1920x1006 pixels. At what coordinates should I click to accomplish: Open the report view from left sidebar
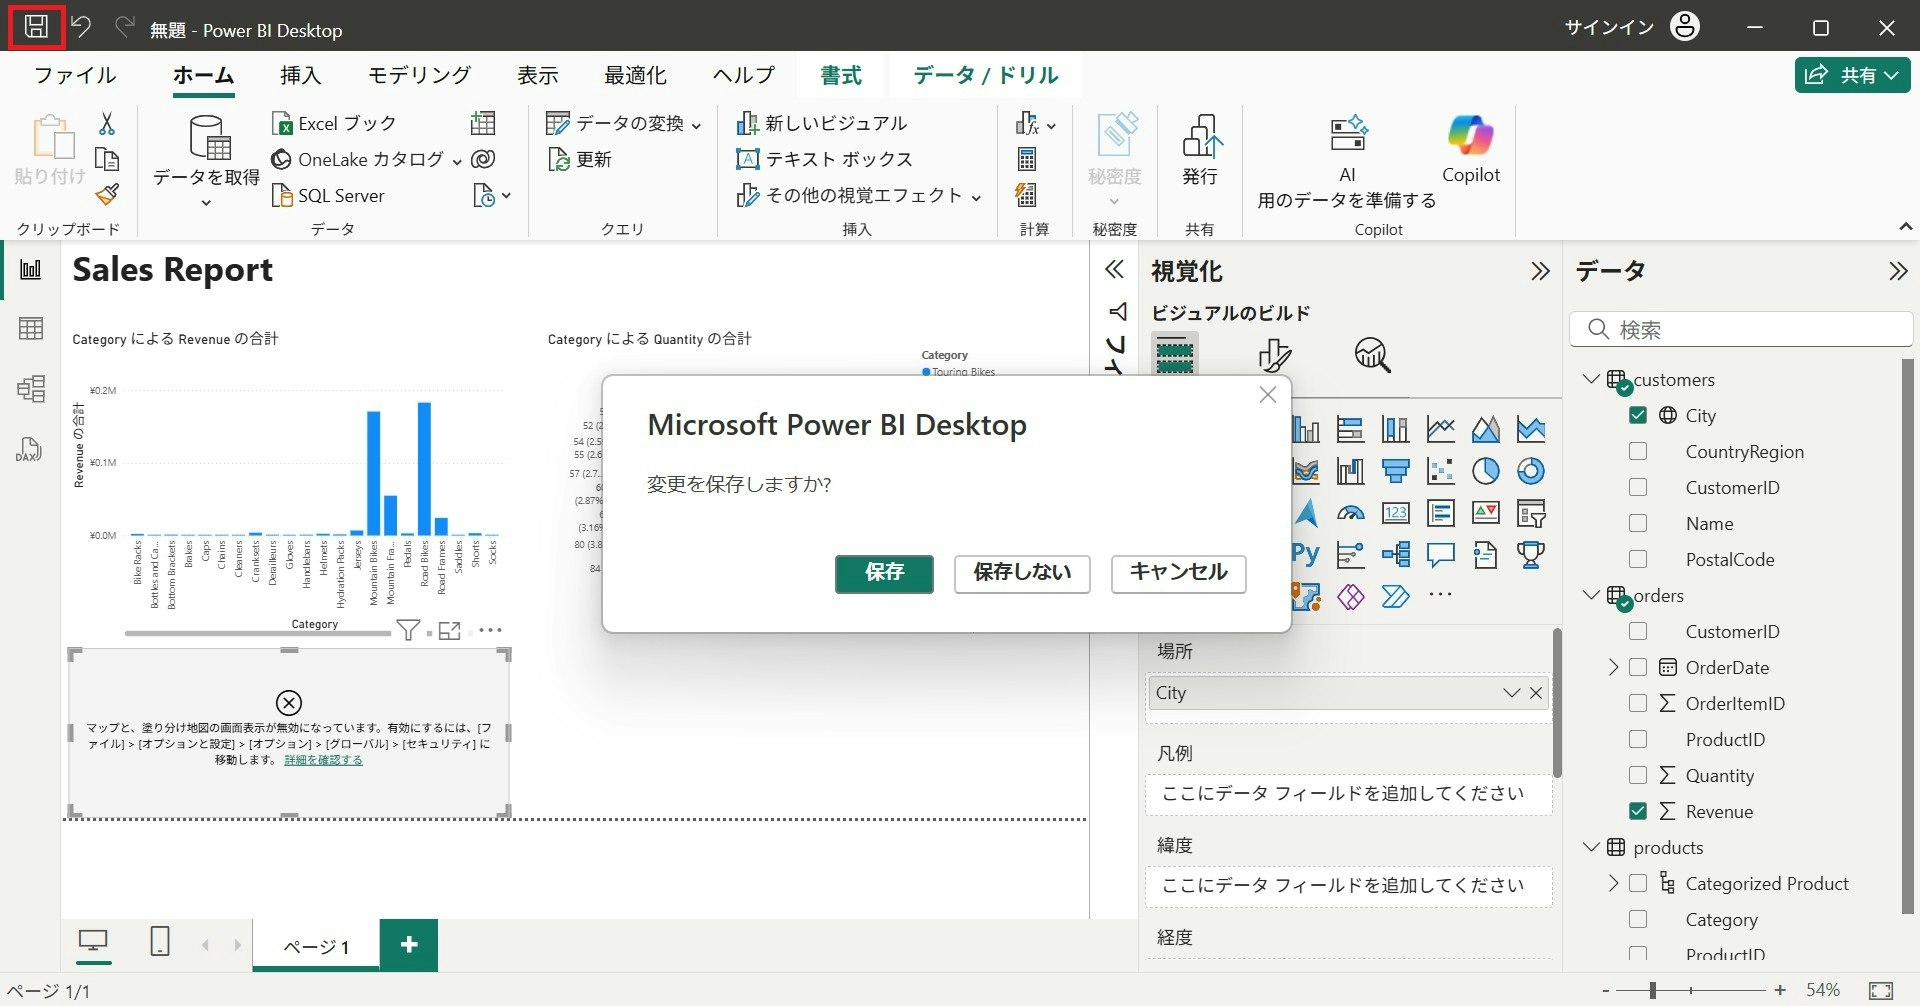(x=31, y=270)
